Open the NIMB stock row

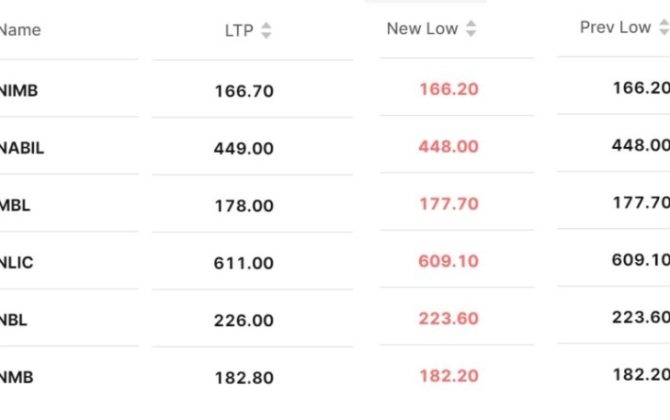pyautogui.click(x=19, y=90)
